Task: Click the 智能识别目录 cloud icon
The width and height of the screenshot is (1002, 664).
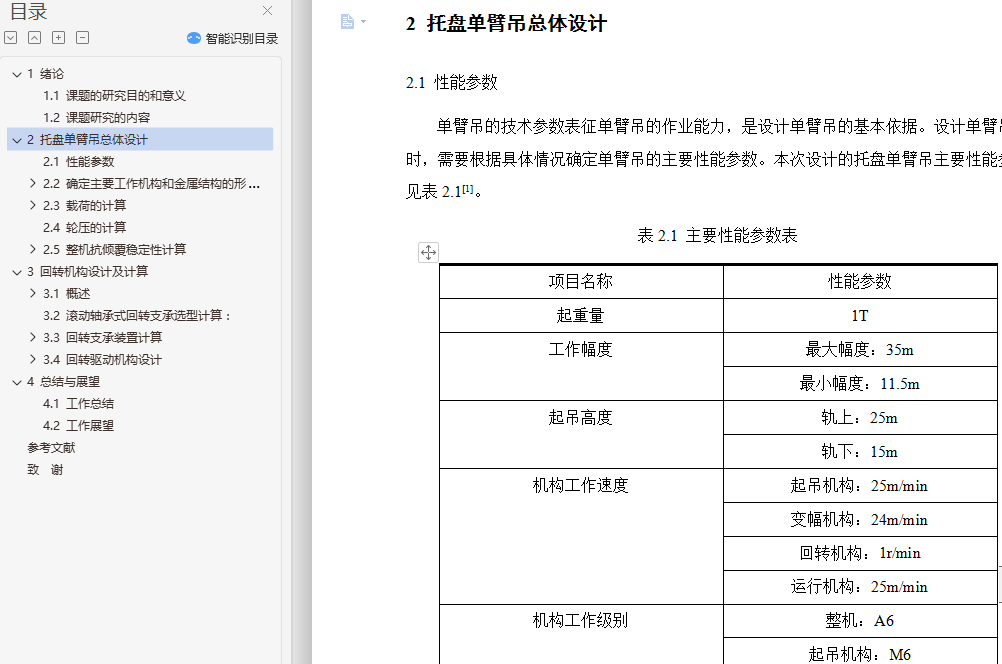Action: click(194, 38)
